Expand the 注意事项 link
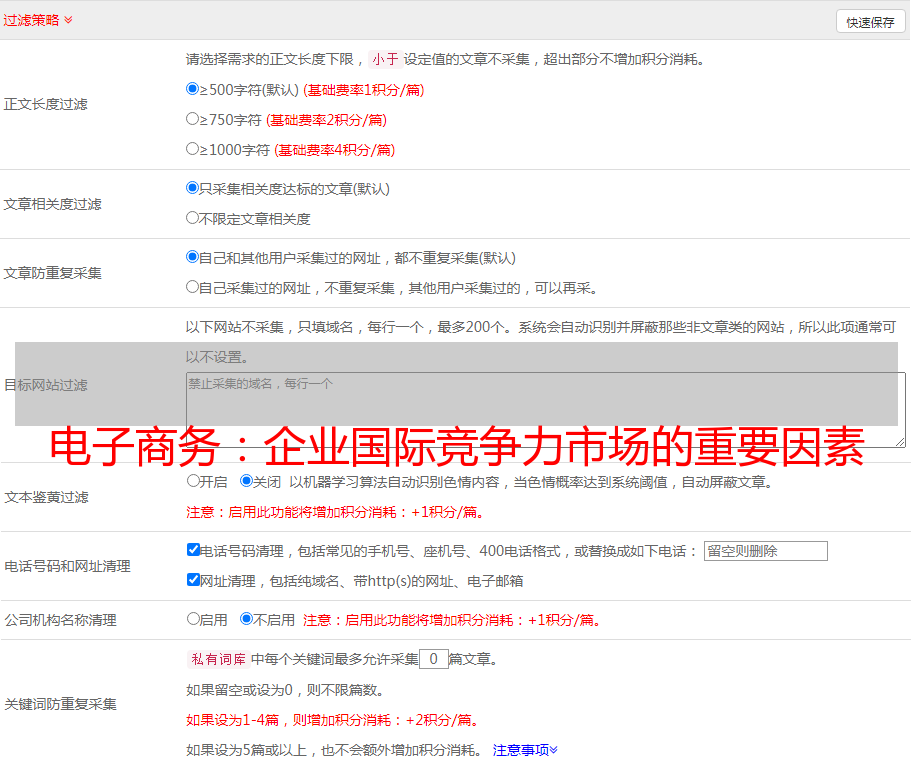The image size is (912, 768). coord(524,749)
